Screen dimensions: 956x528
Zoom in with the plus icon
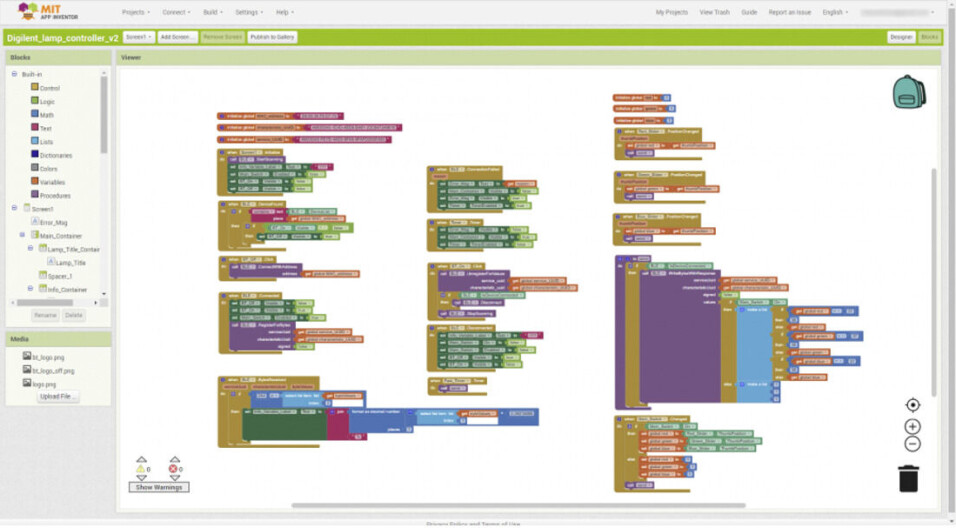913,427
